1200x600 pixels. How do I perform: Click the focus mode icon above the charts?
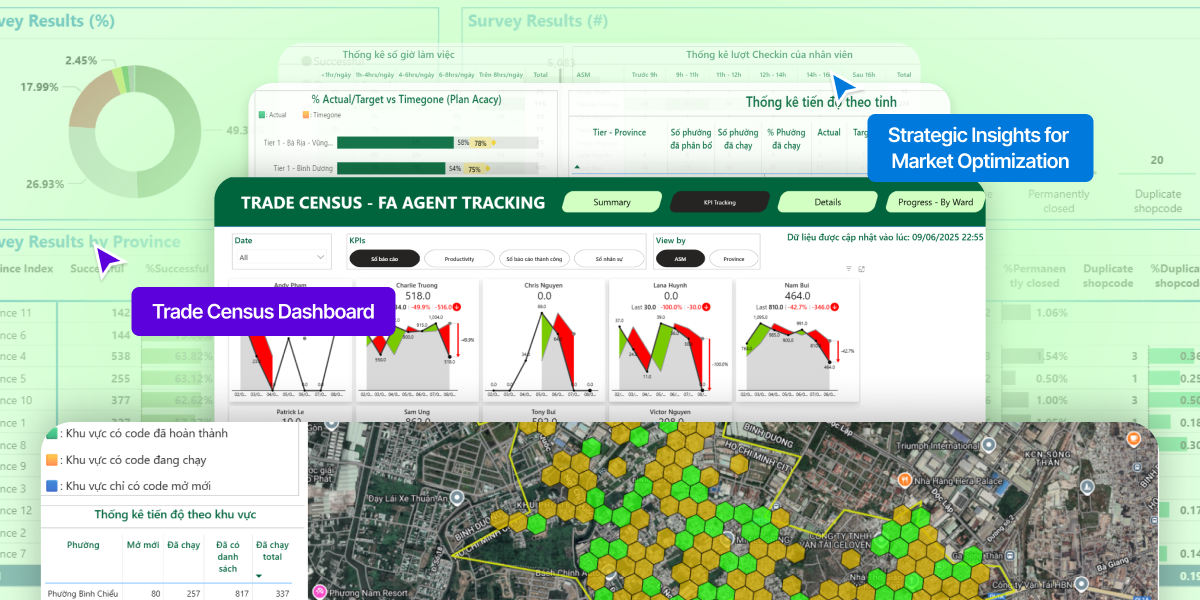[861, 269]
